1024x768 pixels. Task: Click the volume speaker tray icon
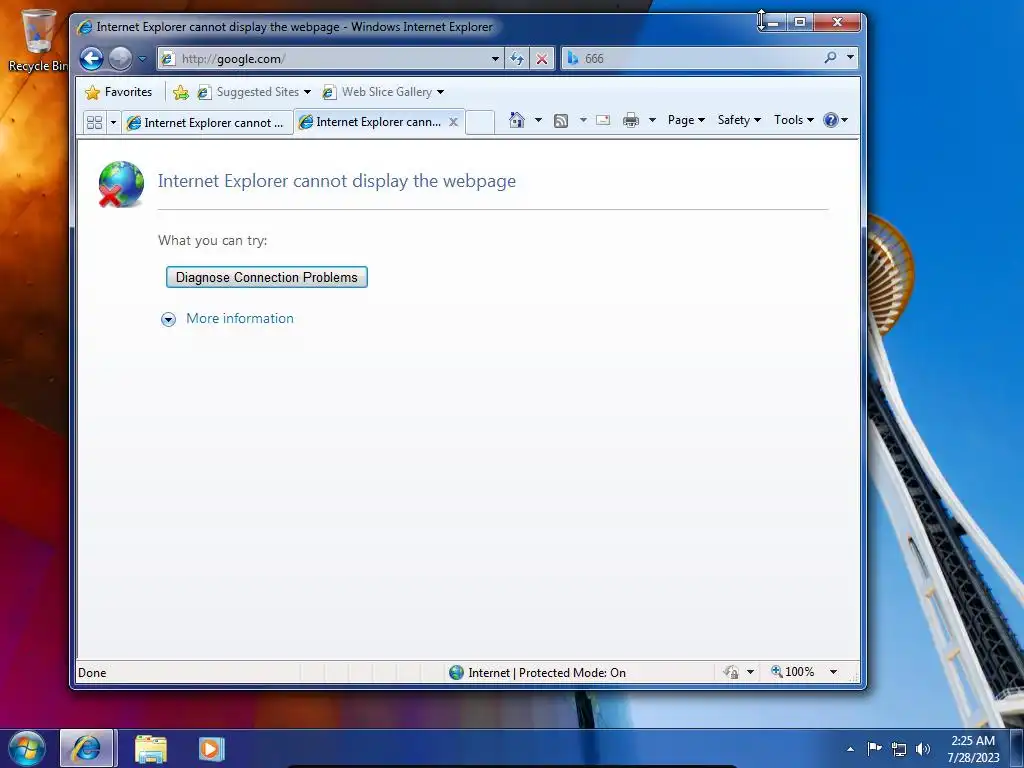[923, 749]
